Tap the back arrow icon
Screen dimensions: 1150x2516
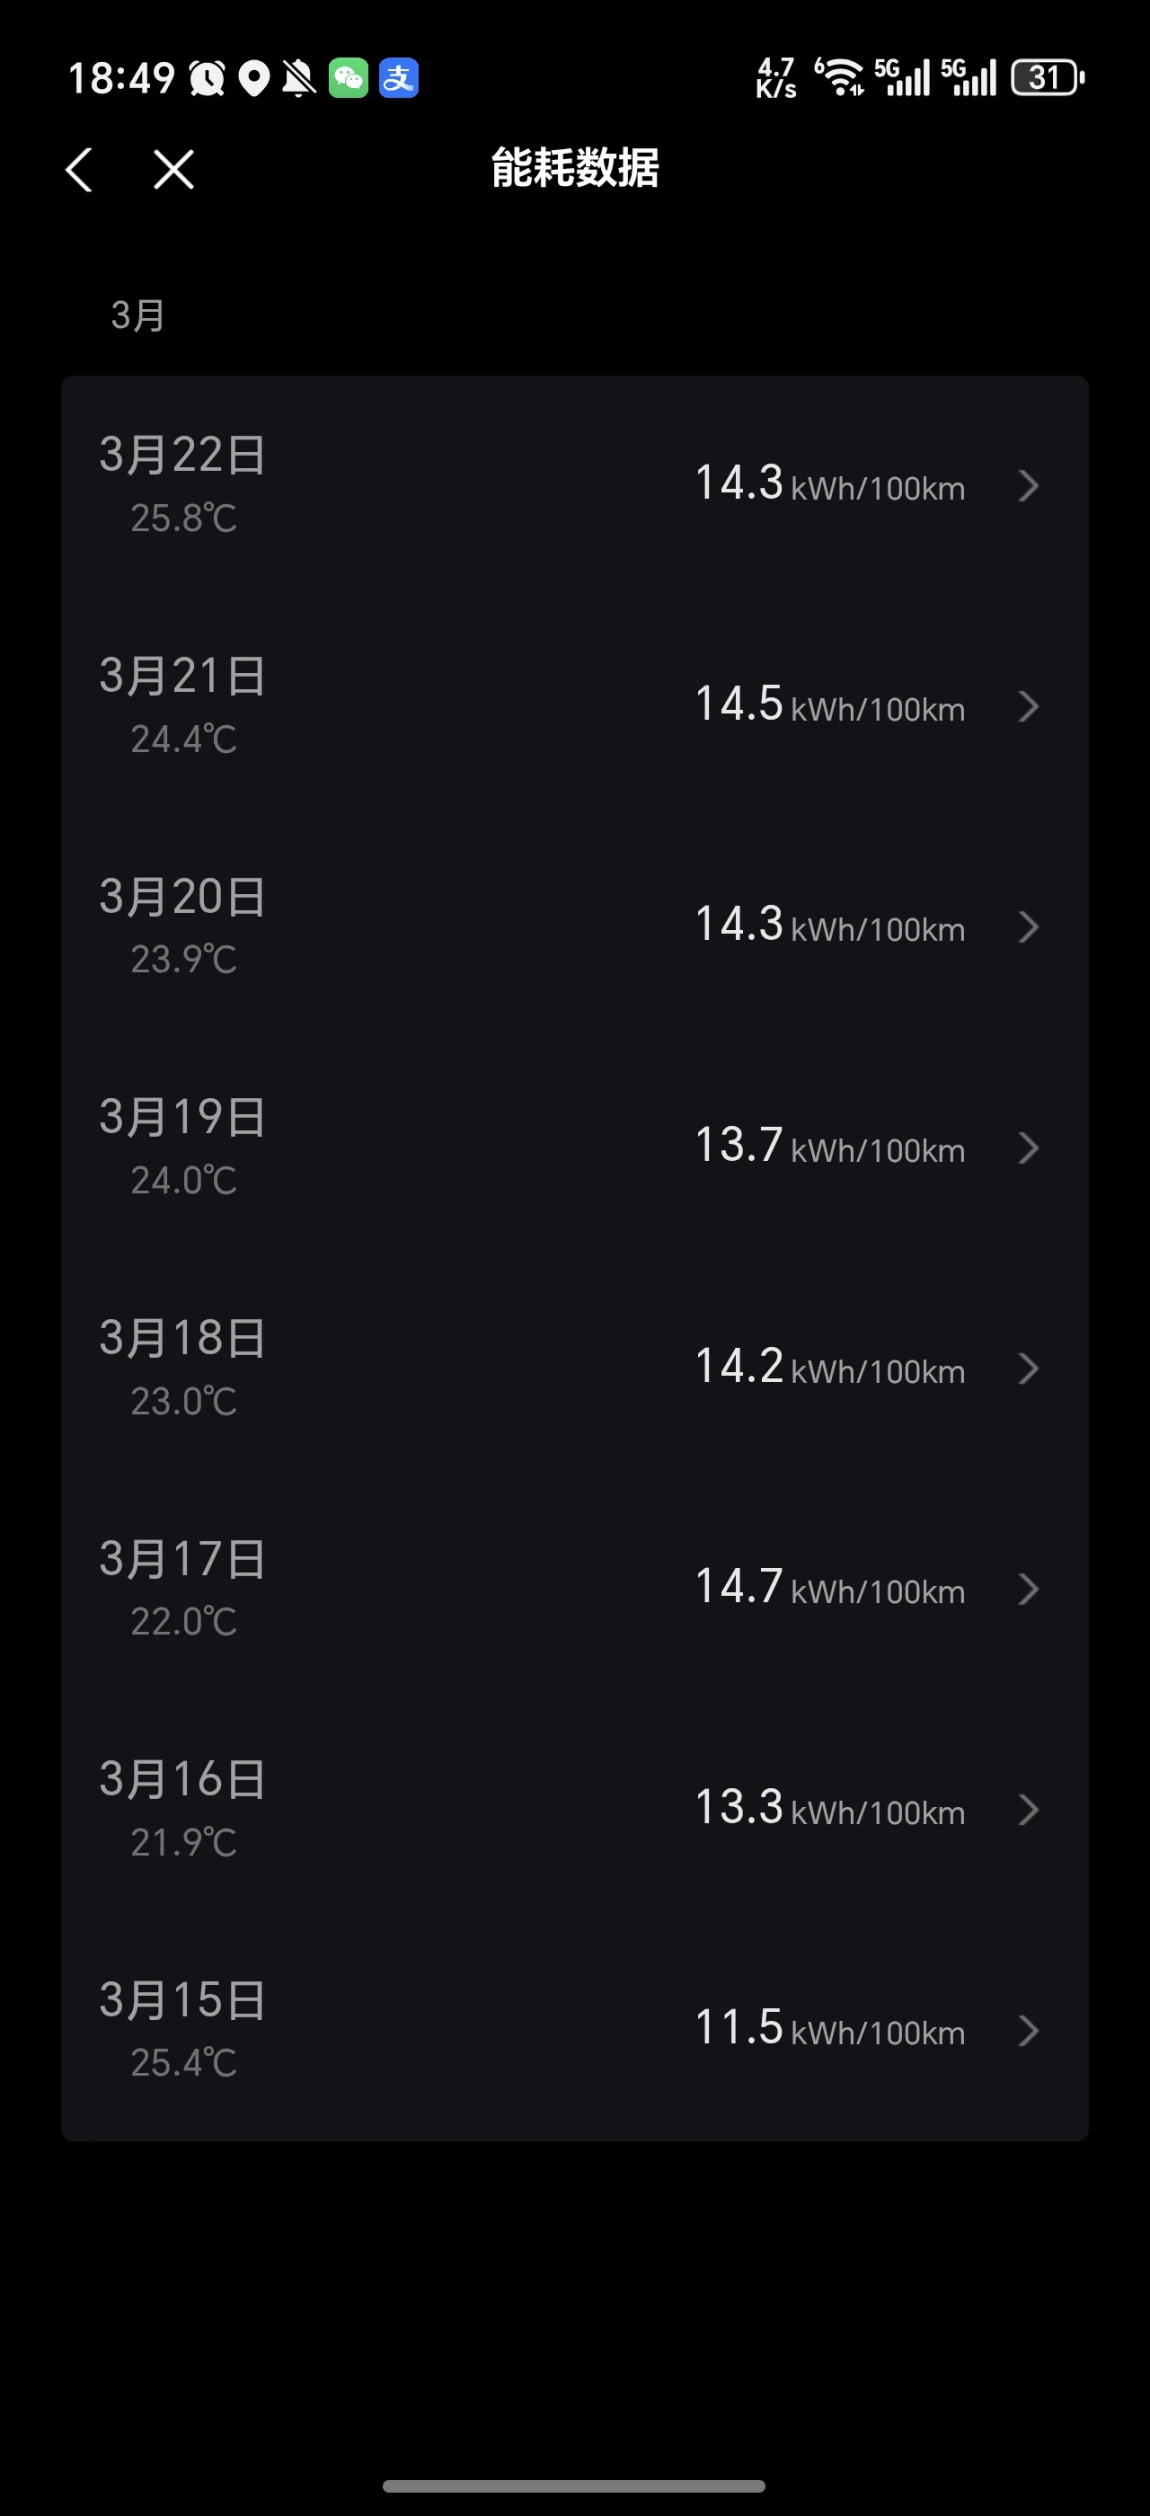click(79, 169)
